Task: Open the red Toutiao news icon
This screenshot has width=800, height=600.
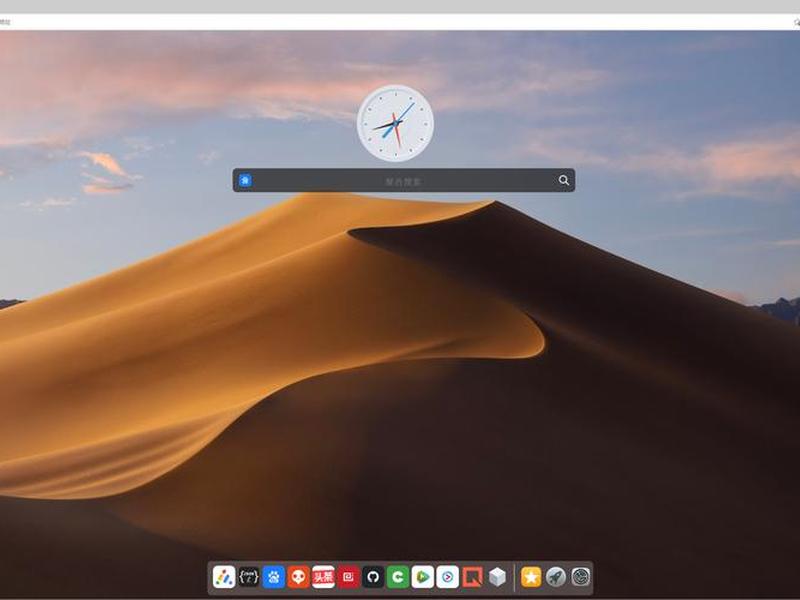Action: click(x=323, y=577)
